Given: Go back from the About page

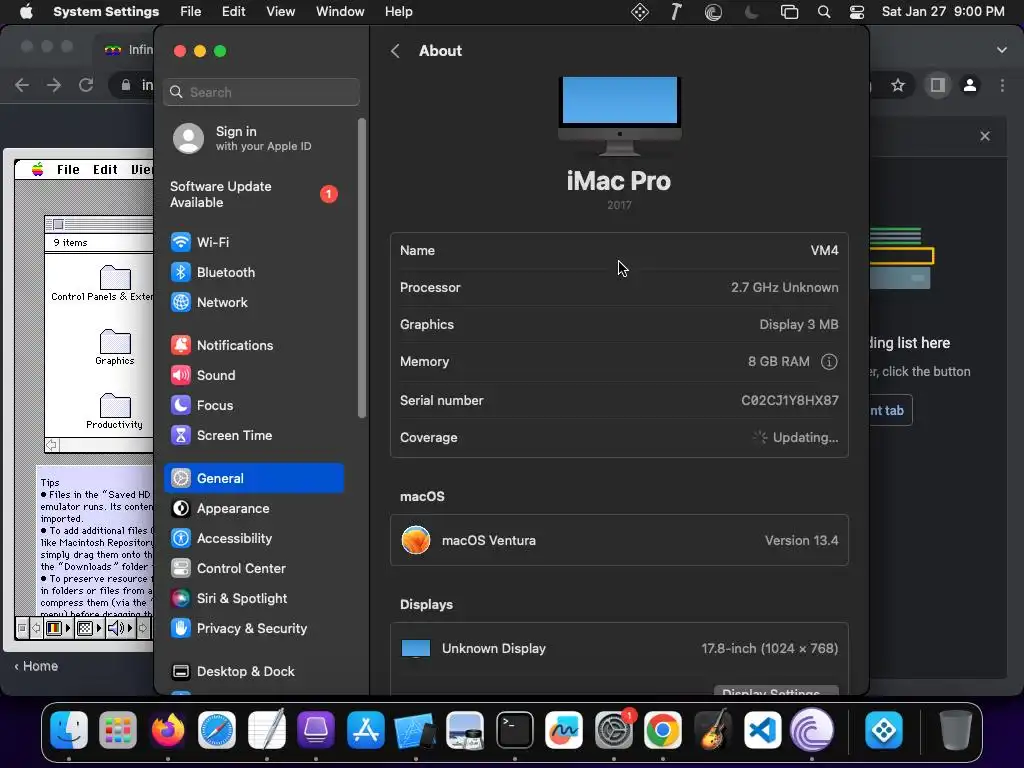Looking at the screenshot, I should pyautogui.click(x=395, y=51).
